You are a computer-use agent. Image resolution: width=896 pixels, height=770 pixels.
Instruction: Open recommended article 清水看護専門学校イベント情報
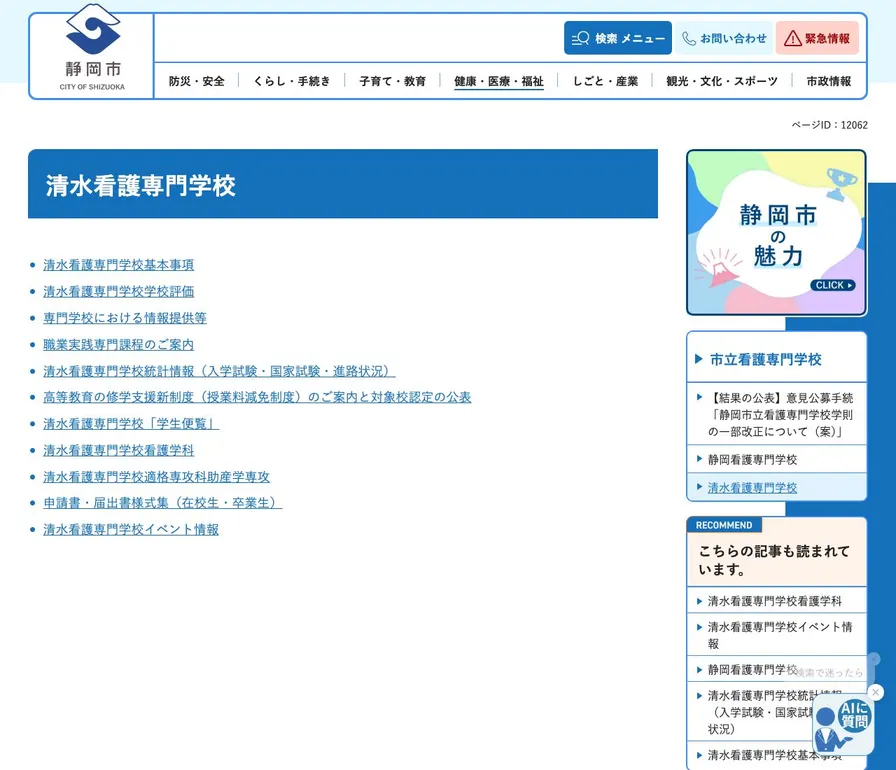[777, 635]
